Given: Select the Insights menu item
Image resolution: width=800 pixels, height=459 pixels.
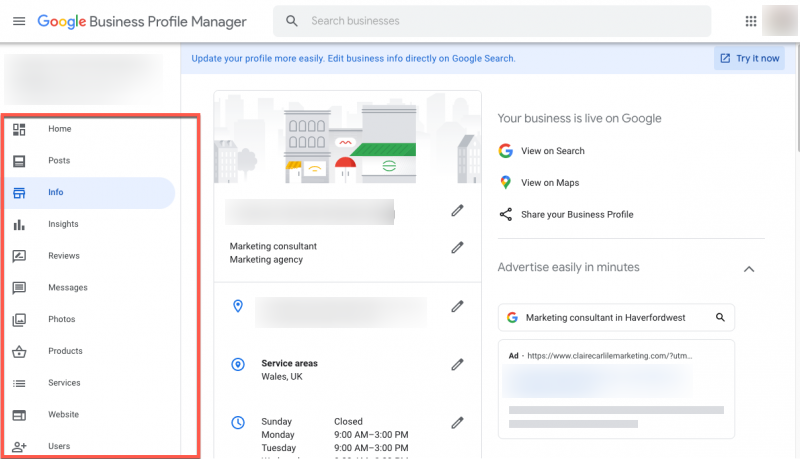Looking at the screenshot, I should coord(63,224).
